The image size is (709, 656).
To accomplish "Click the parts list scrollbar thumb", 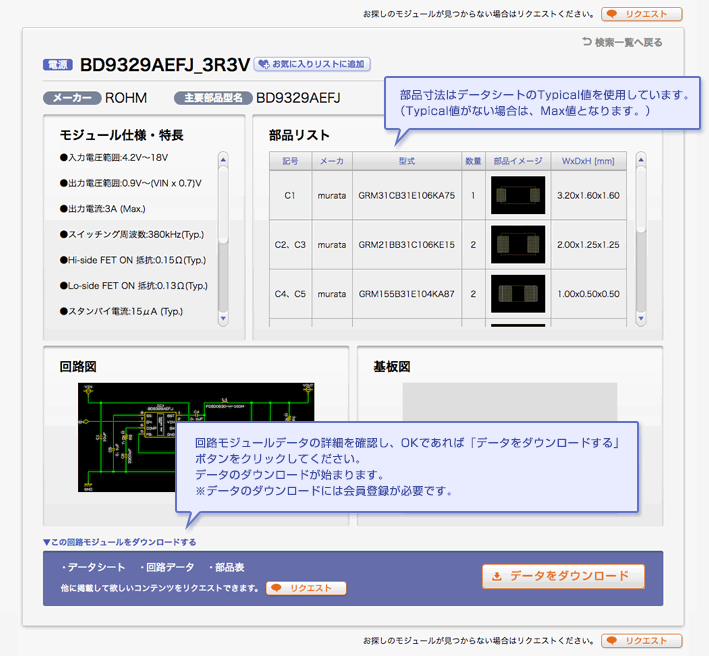I will [x=641, y=199].
